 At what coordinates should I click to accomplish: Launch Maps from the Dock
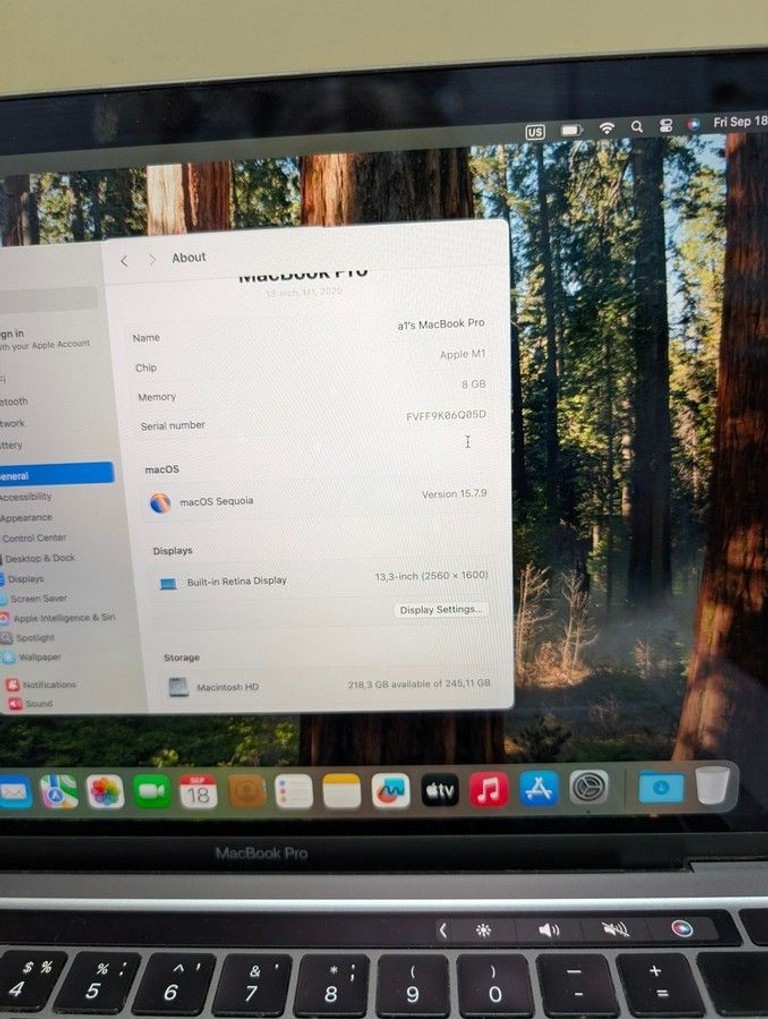point(58,791)
